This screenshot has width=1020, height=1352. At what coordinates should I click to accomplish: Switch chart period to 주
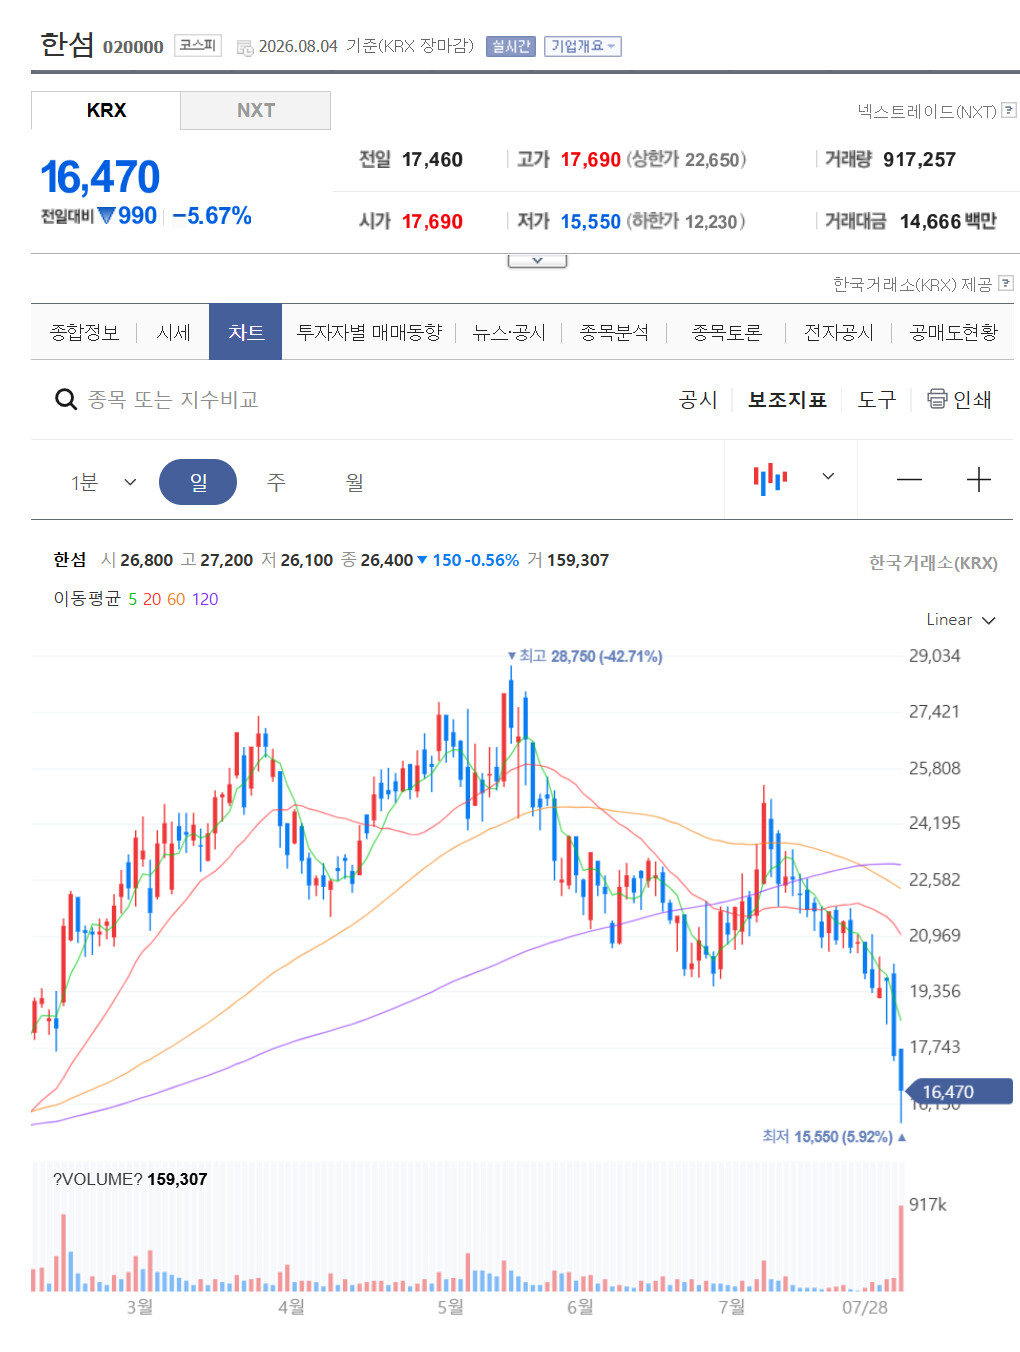tap(276, 482)
